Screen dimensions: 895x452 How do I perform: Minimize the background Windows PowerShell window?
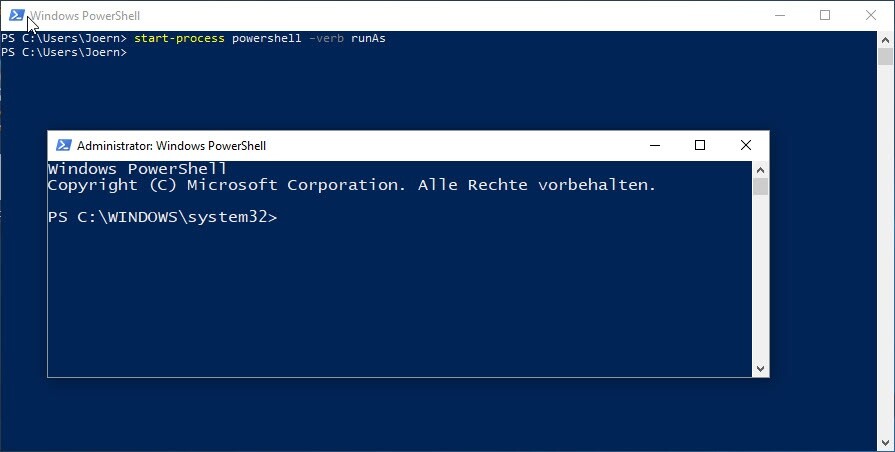(x=779, y=15)
